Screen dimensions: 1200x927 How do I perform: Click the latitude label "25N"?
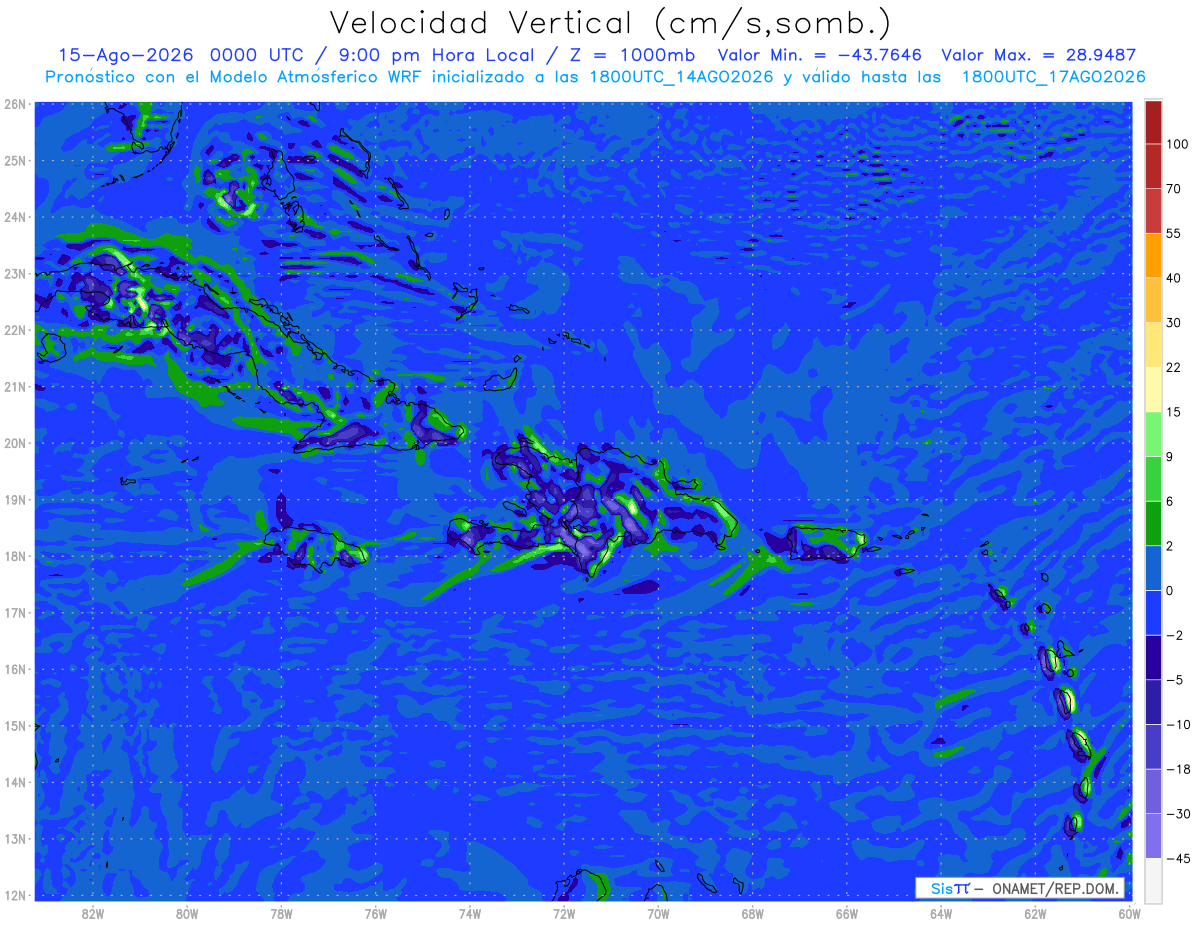(15, 160)
